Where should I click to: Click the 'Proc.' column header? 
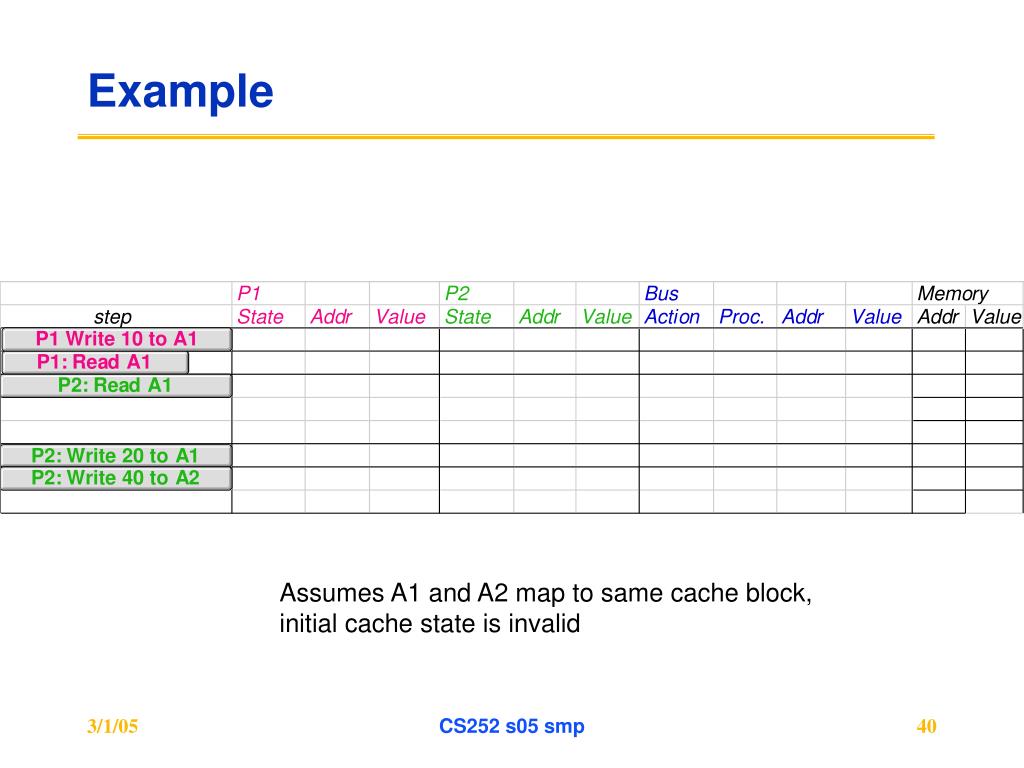tap(741, 317)
